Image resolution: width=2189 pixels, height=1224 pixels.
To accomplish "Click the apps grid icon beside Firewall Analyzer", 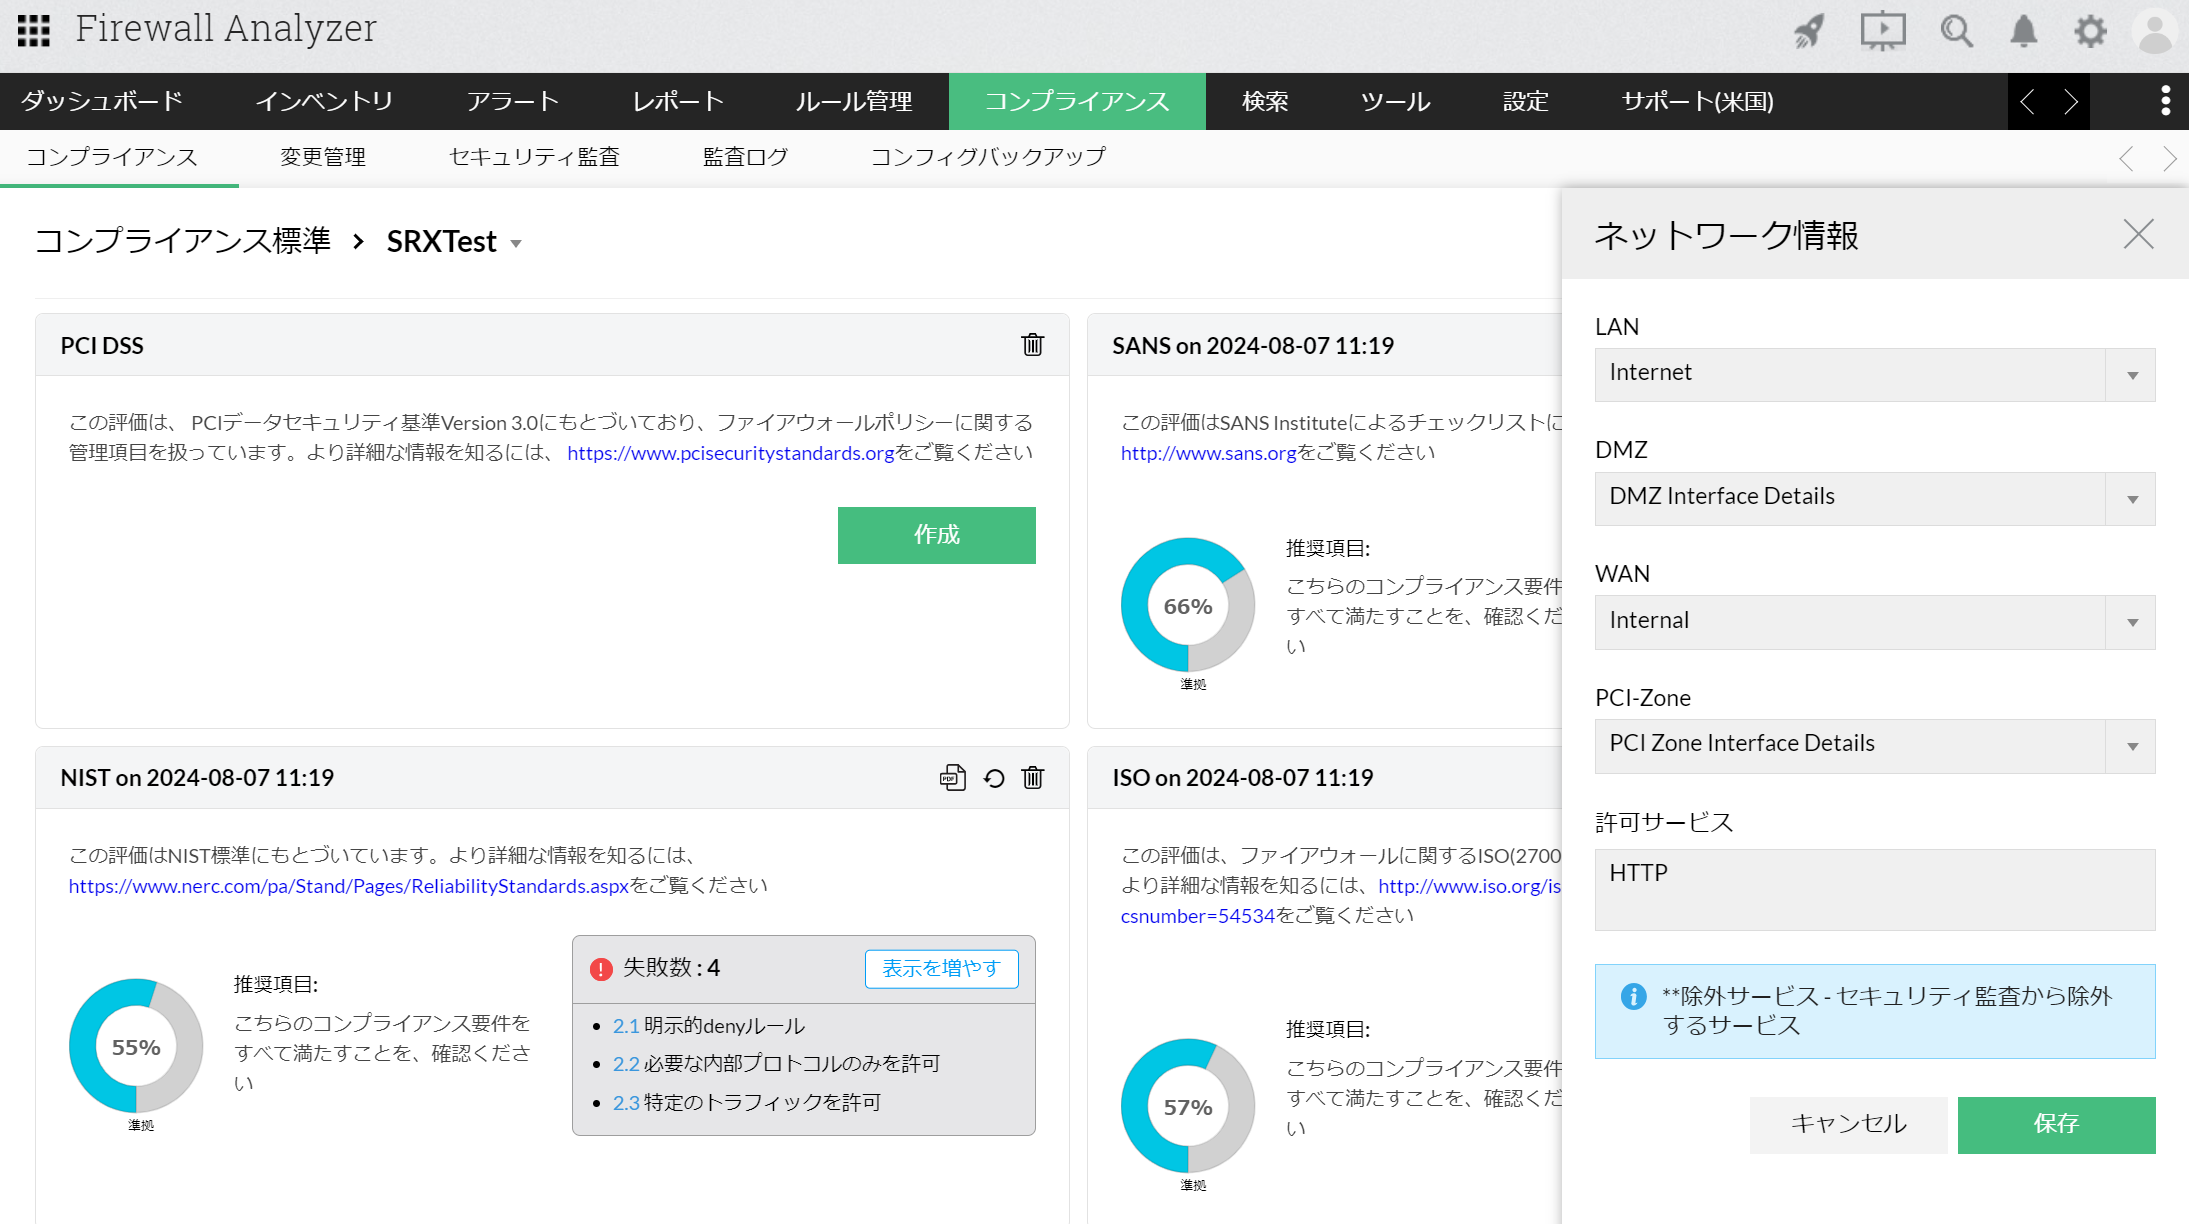I will [34, 31].
